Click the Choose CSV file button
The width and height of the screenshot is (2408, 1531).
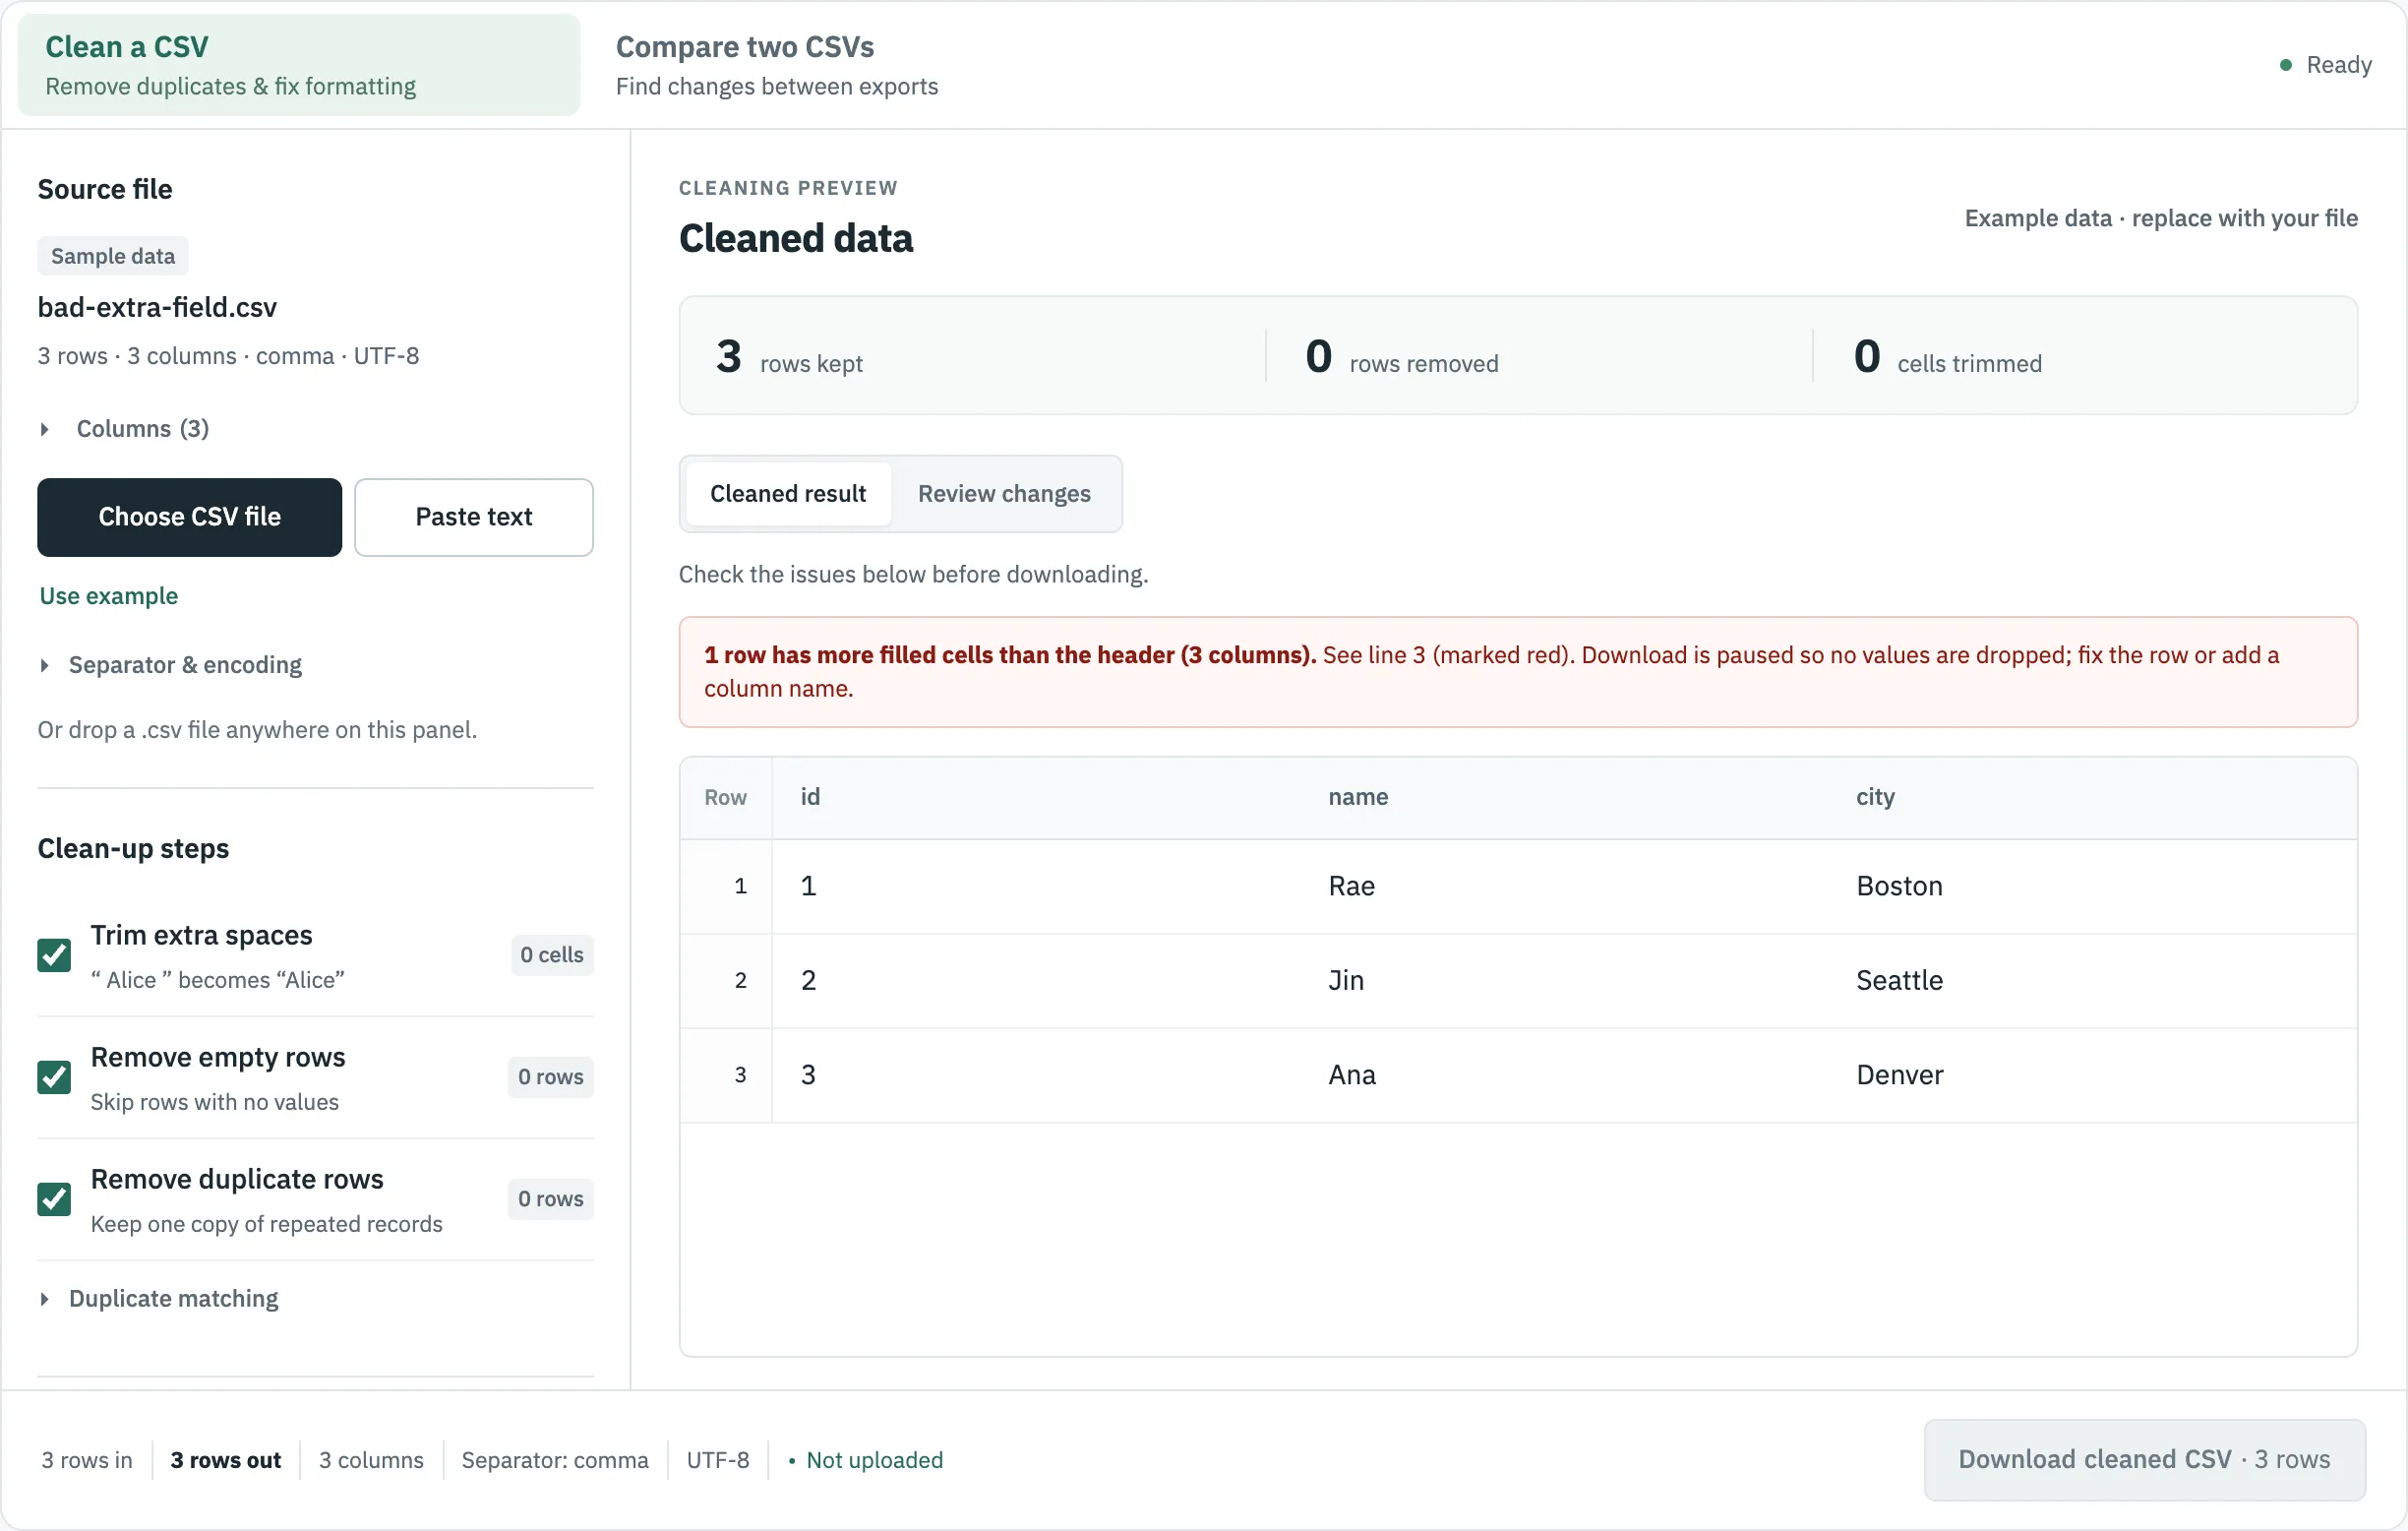point(189,517)
